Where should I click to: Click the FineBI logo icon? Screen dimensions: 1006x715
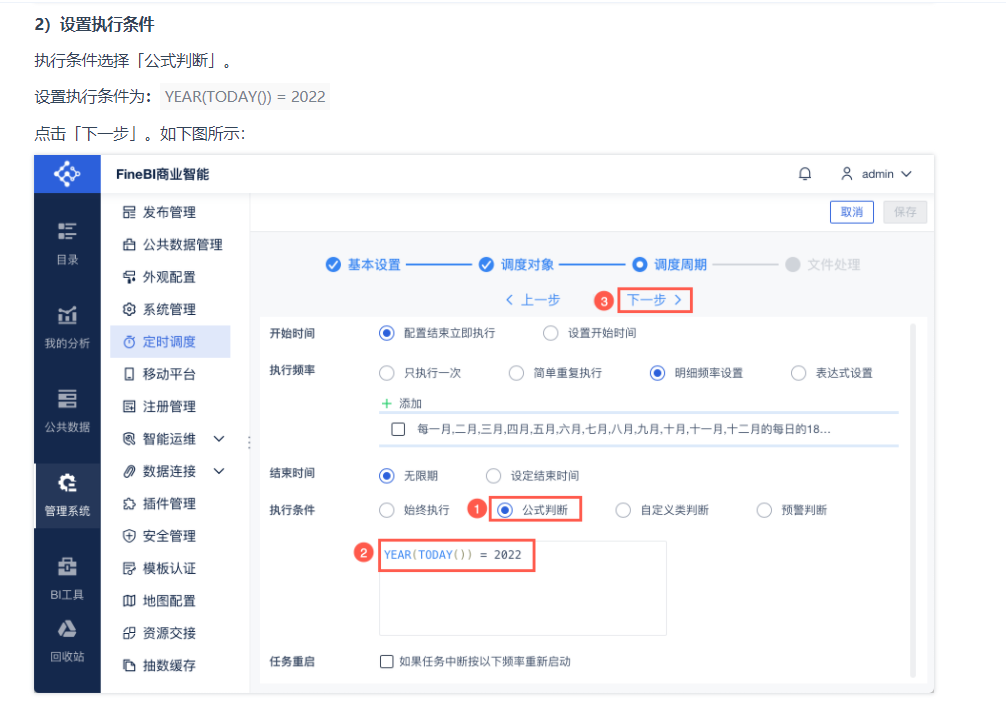[67, 174]
